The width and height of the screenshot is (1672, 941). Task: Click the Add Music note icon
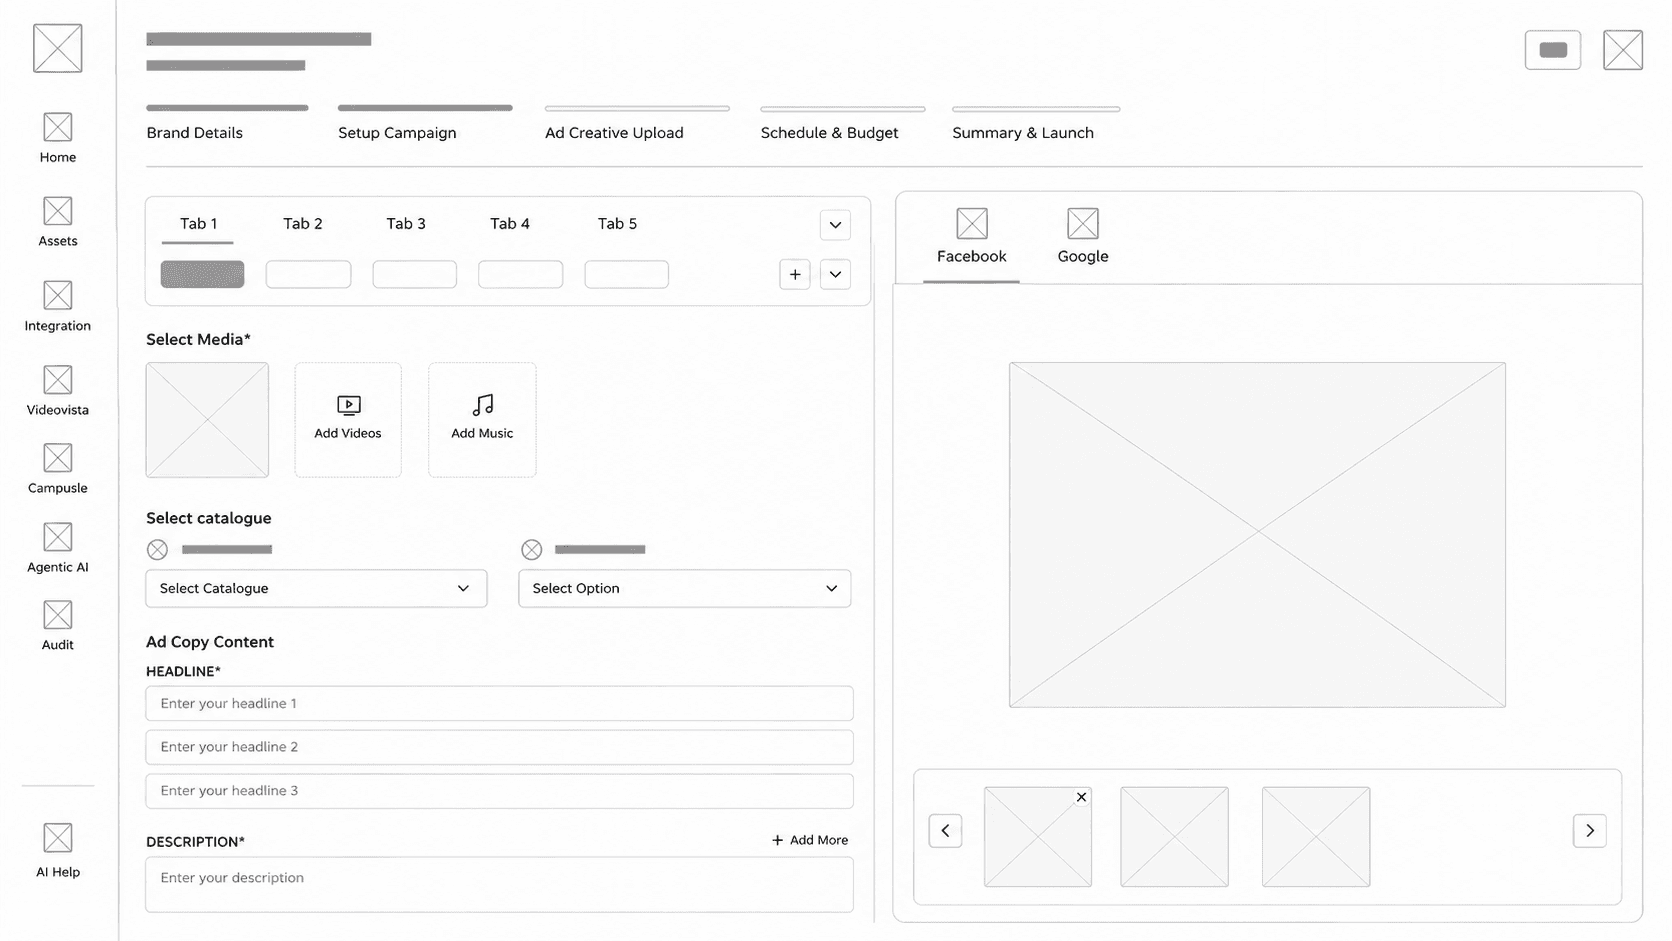click(483, 405)
